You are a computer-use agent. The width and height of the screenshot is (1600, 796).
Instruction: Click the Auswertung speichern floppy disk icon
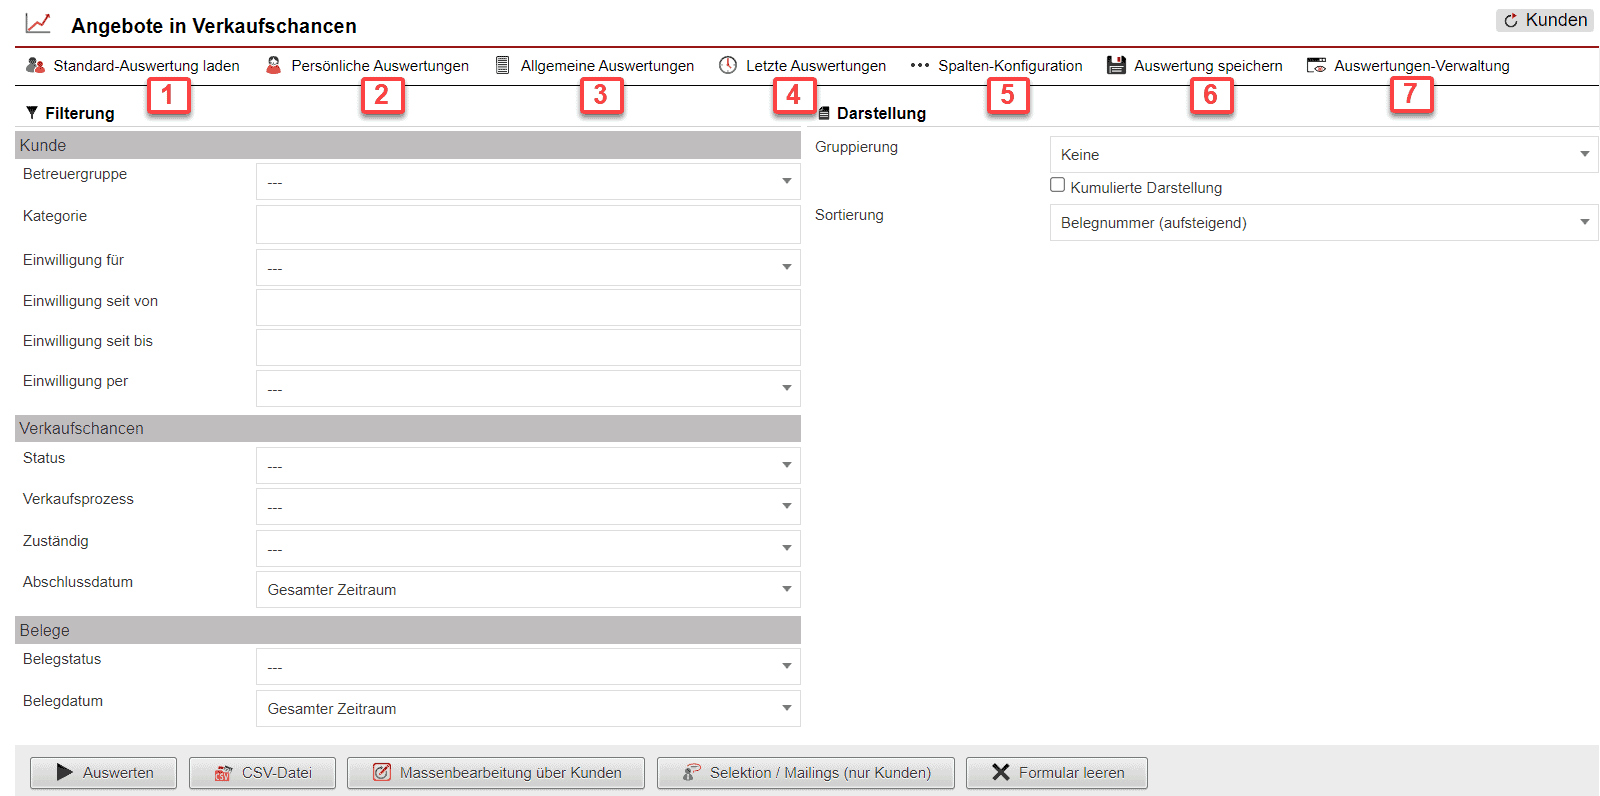tap(1116, 65)
